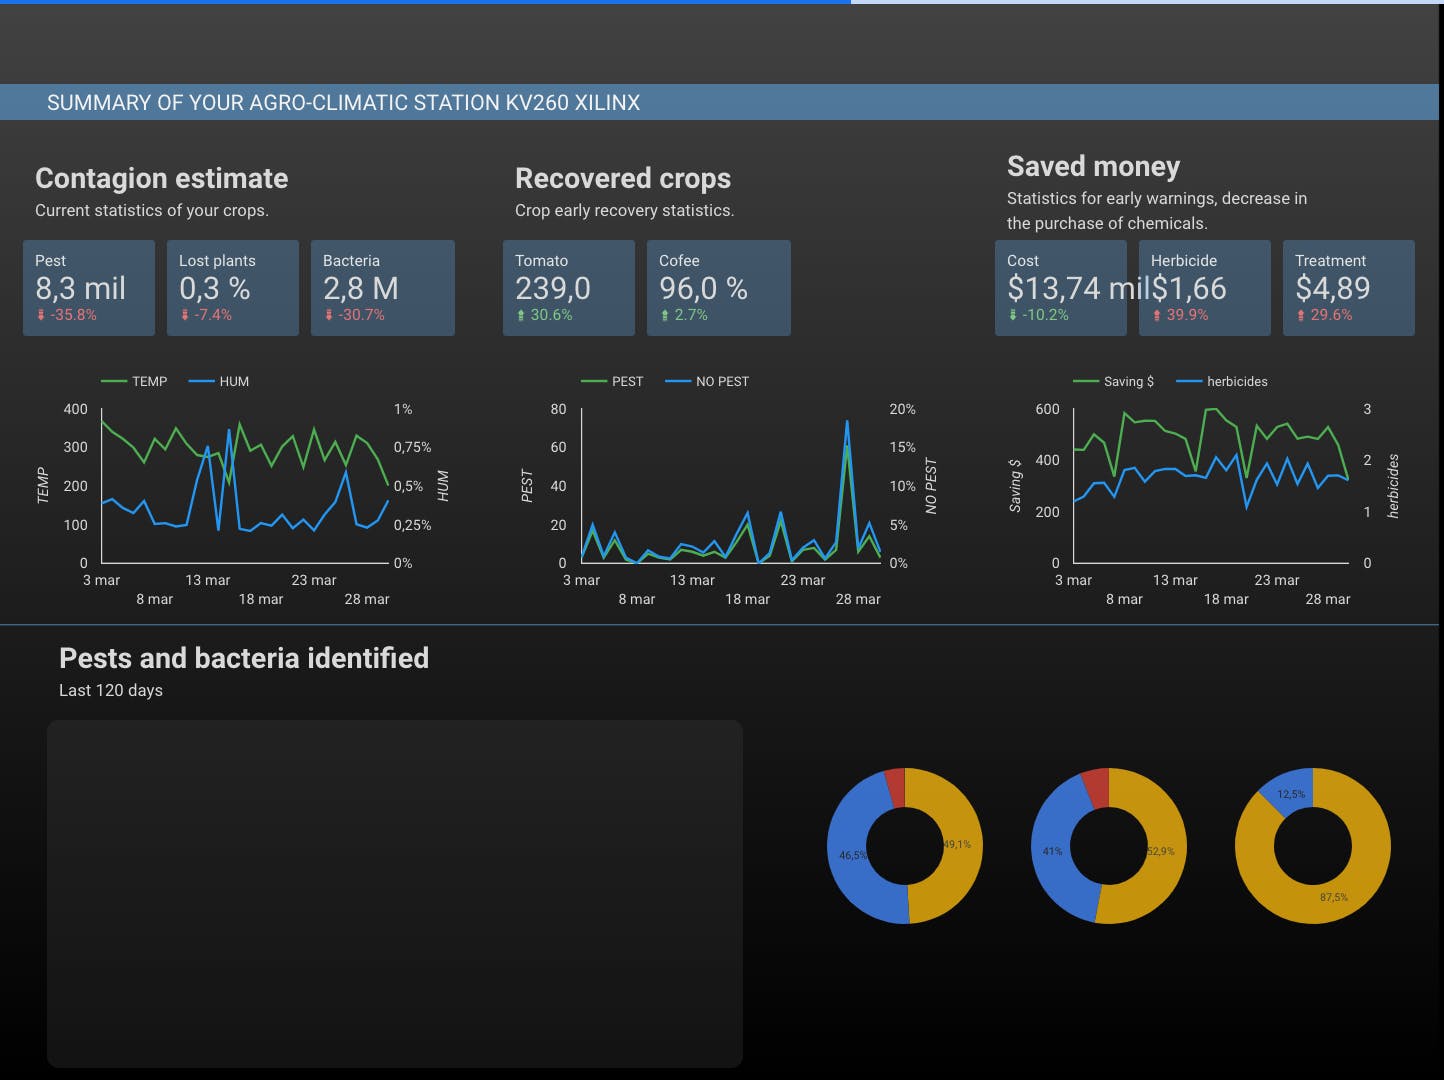Click the 29.6% change under Treatment
Screen dimensions: 1444x1080
1331,315
